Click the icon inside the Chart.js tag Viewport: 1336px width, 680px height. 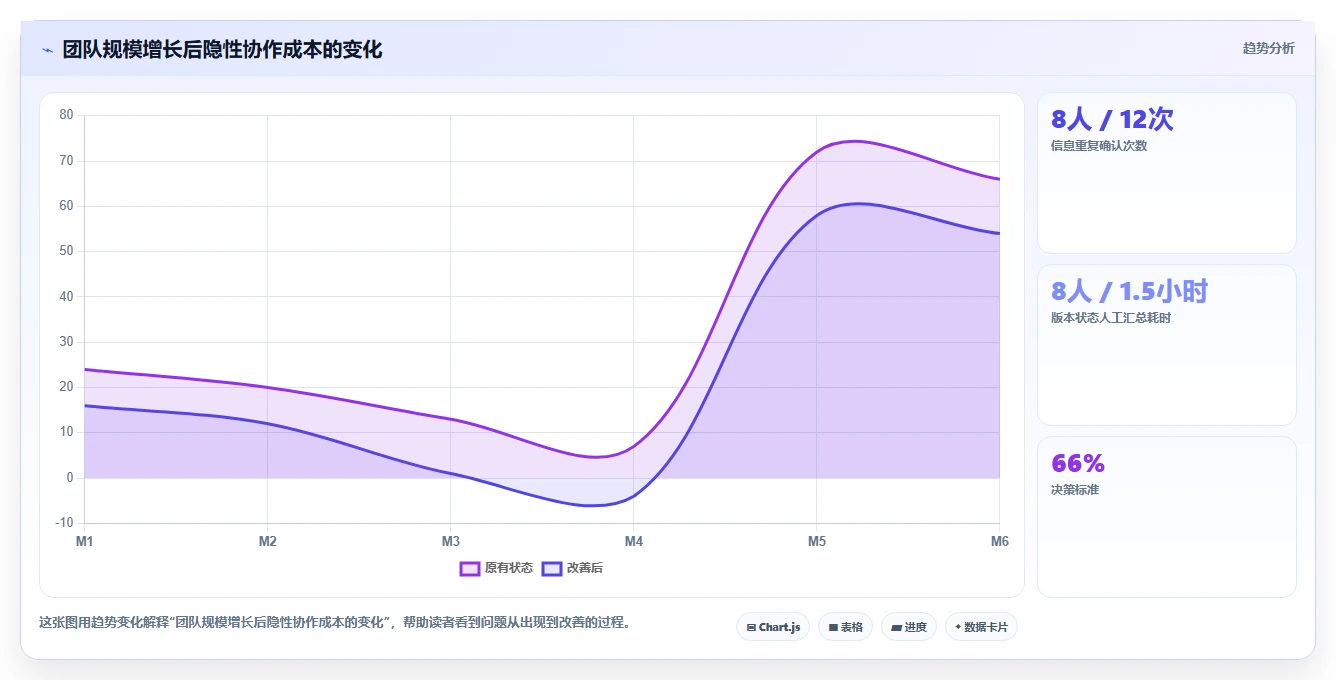coord(751,628)
